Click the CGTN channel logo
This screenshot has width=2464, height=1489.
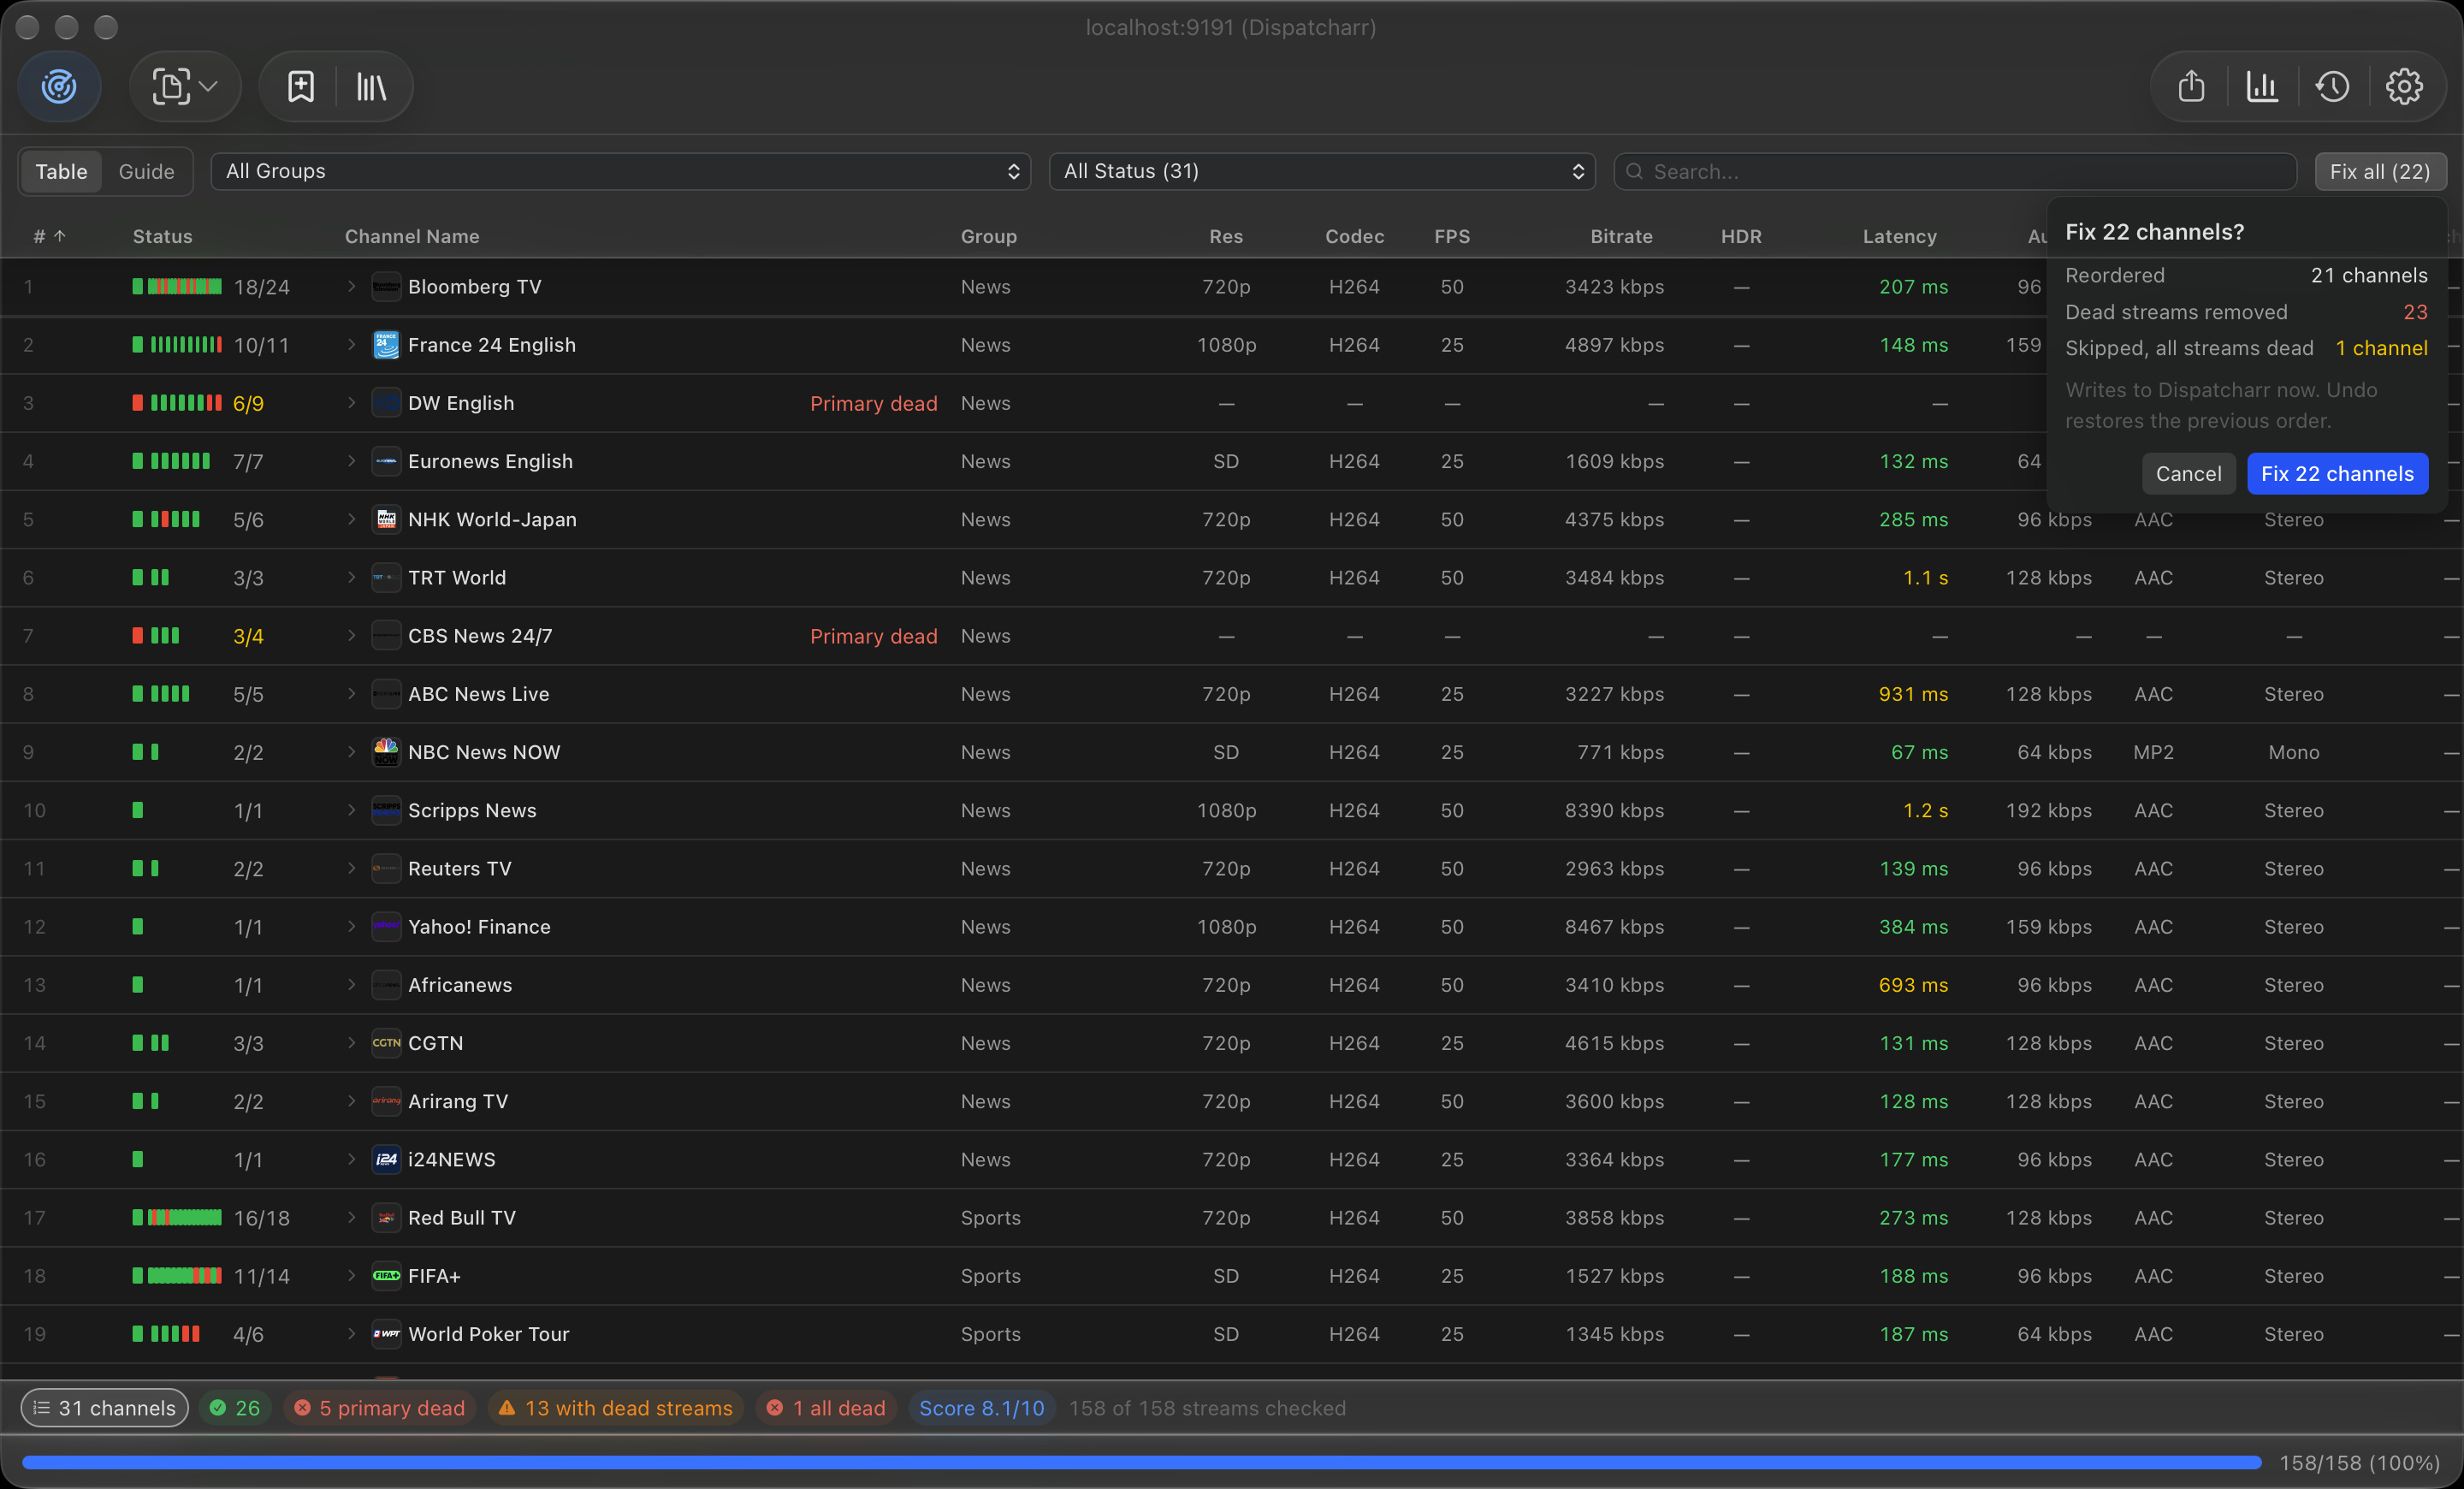386,1043
